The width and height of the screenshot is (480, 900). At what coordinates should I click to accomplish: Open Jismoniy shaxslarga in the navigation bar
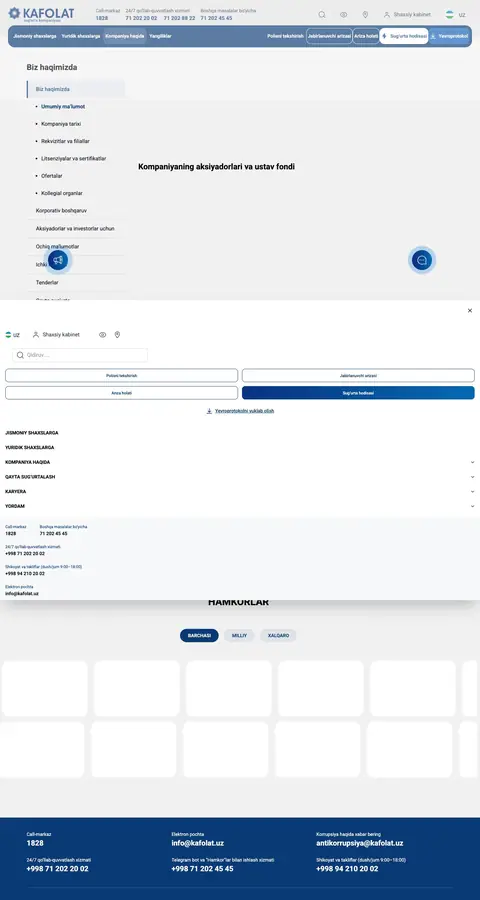pyautogui.click(x=35, y=36)
